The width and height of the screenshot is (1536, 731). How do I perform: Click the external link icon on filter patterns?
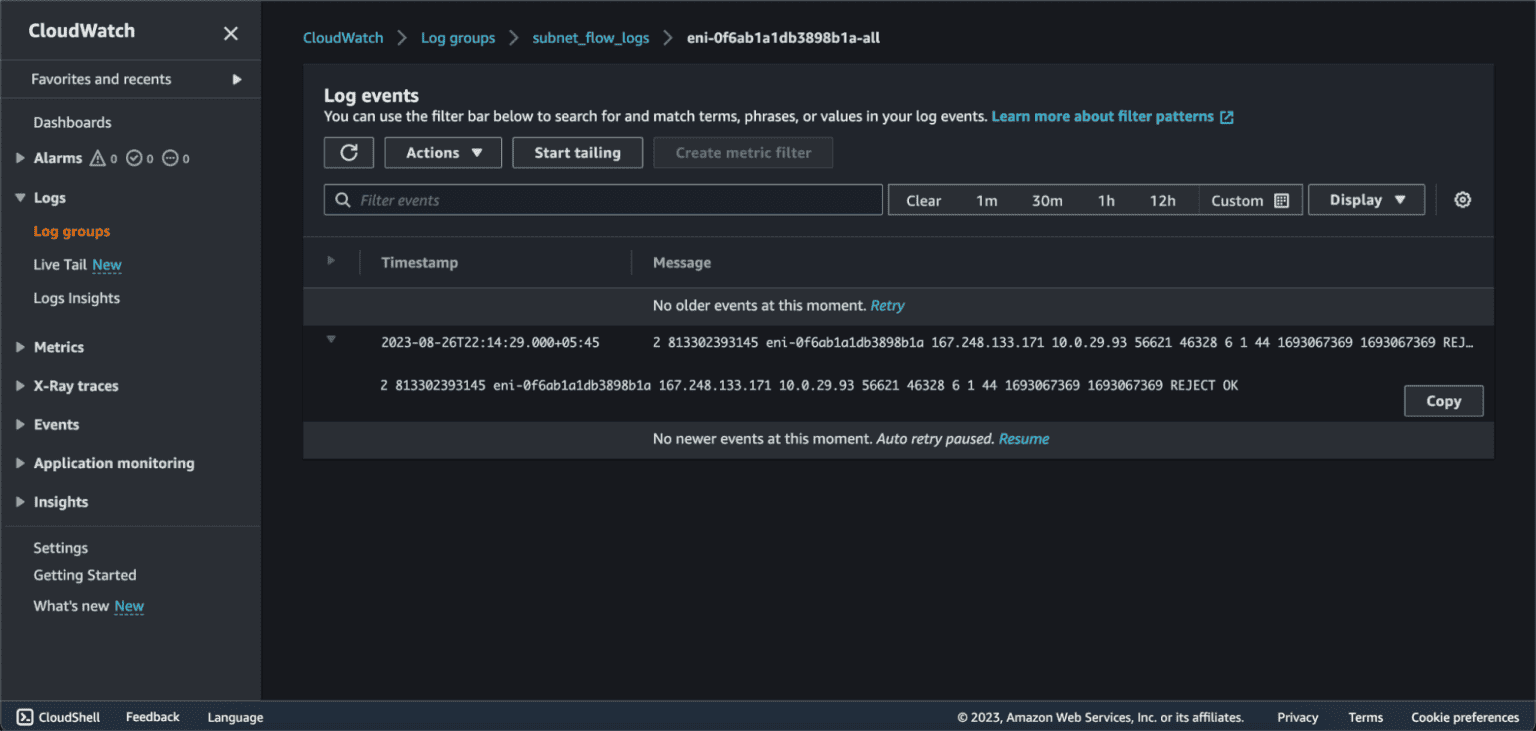pyautogui.click(x=1227, y=116)
